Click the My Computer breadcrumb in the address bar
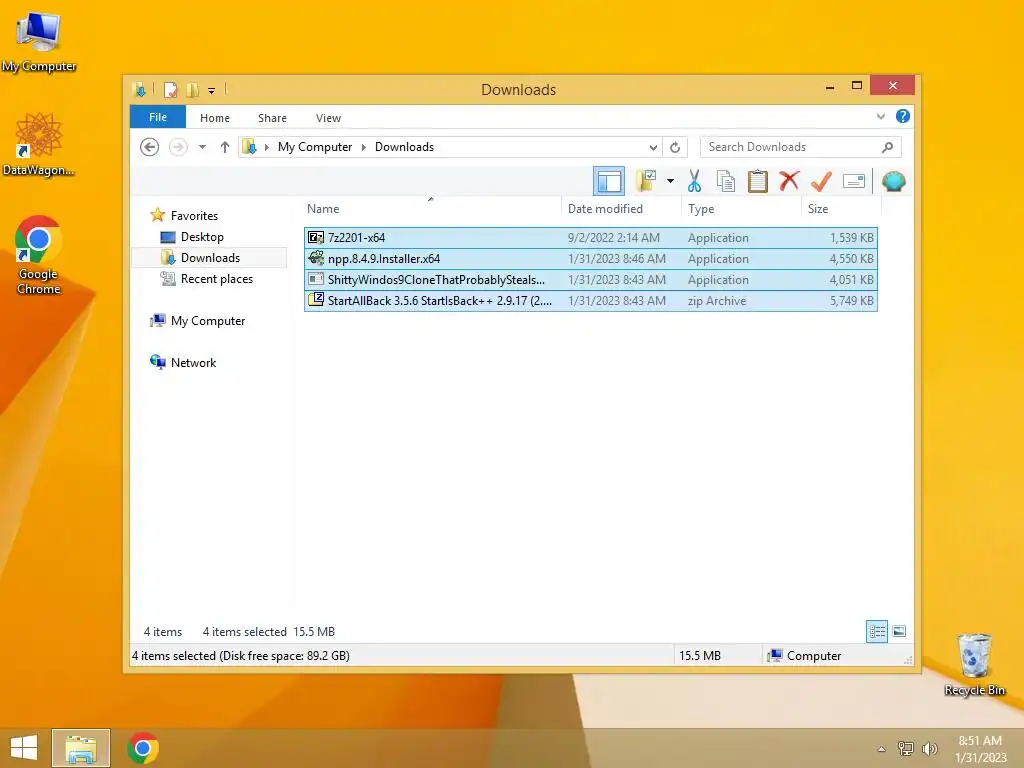 [315, 147]
